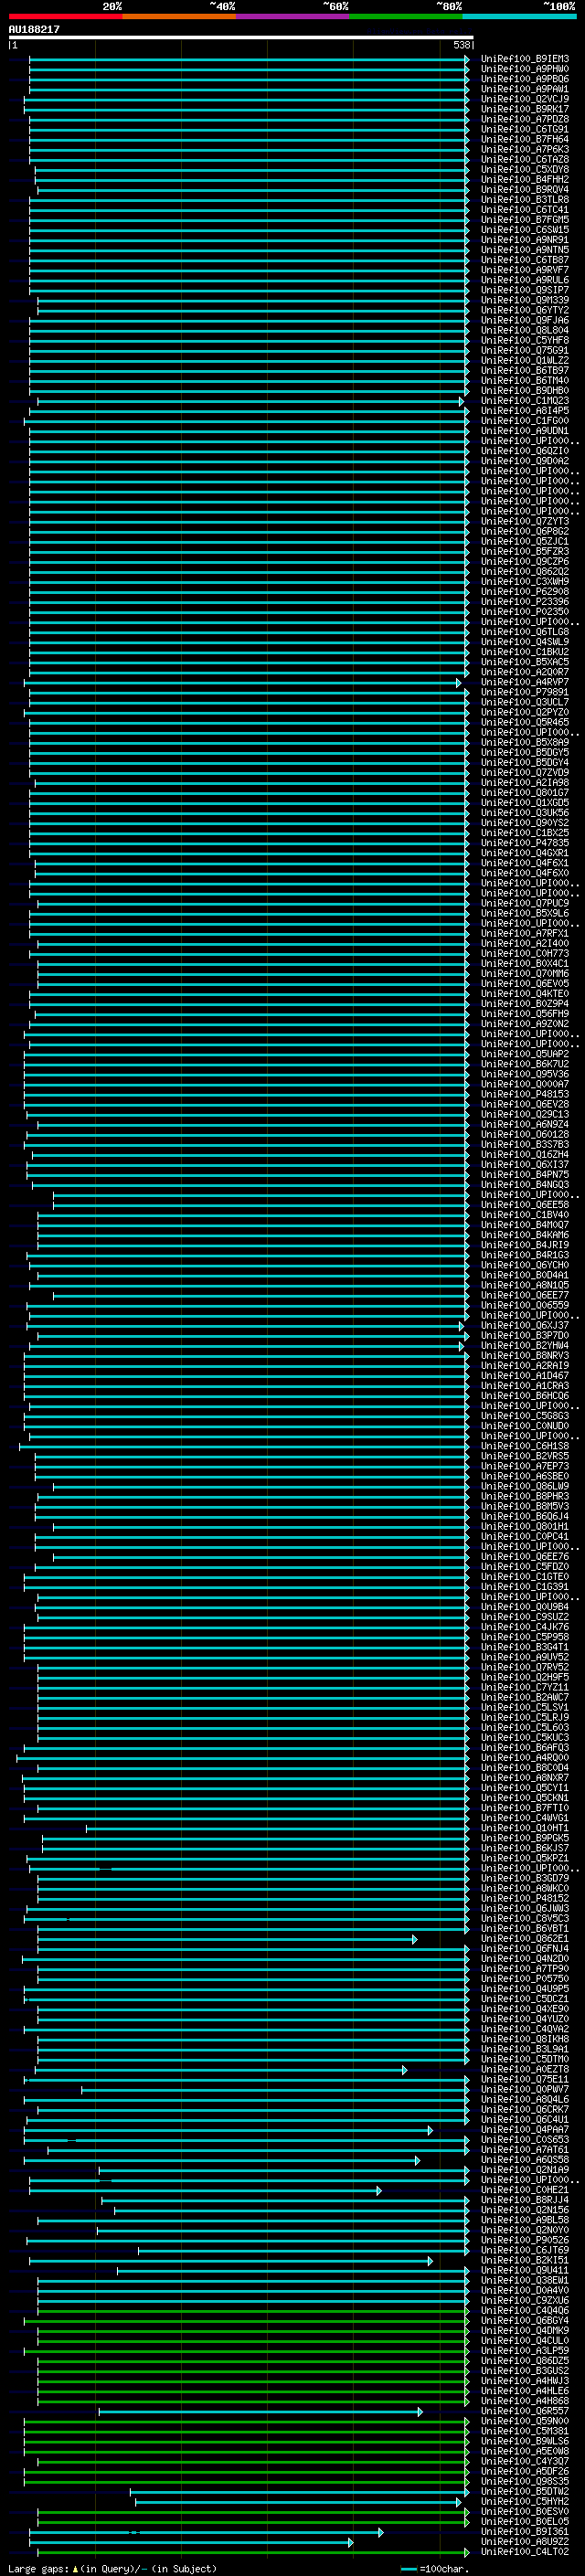The image size is (585, 2576).
Task: Pick the UniRef100_A7P6K3 entry
Action: 525,149
